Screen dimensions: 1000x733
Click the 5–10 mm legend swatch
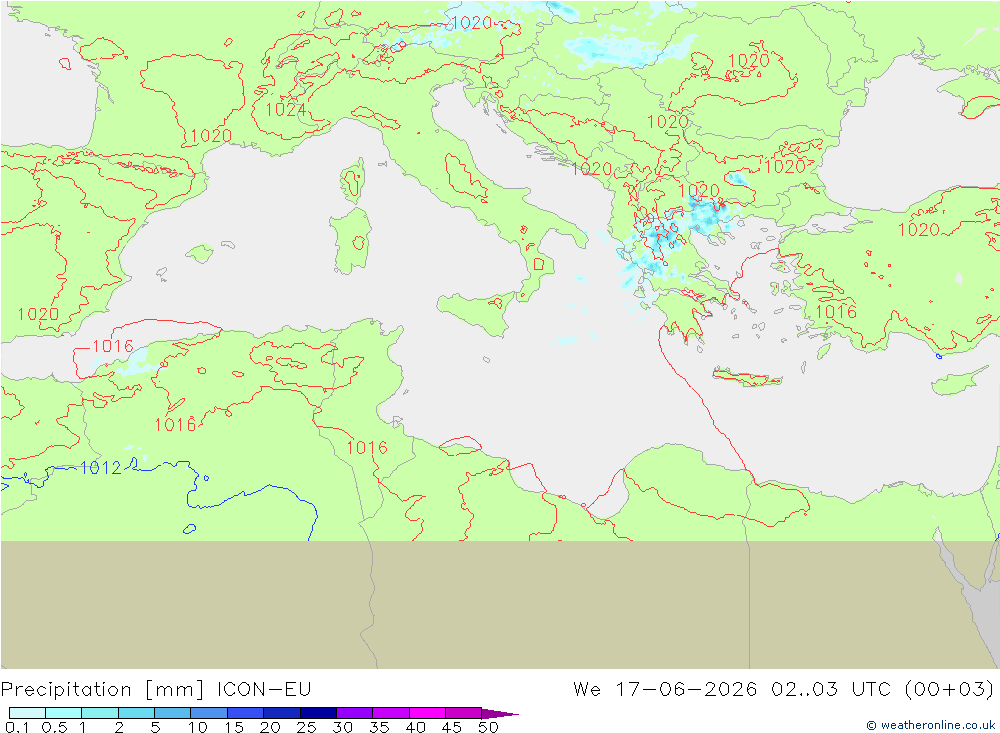172,713
